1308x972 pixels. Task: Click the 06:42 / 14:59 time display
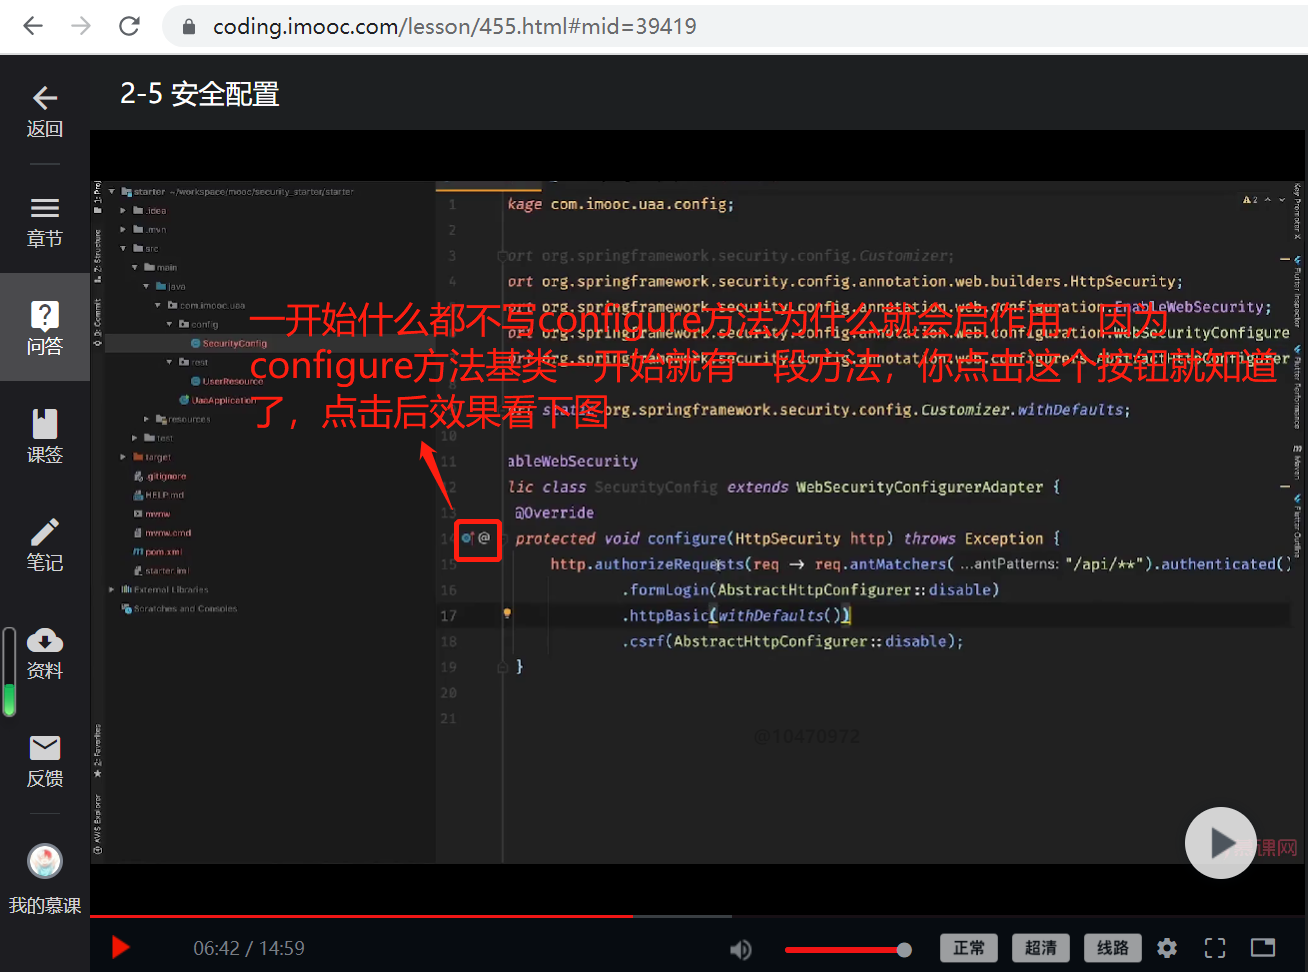[249, 948]
